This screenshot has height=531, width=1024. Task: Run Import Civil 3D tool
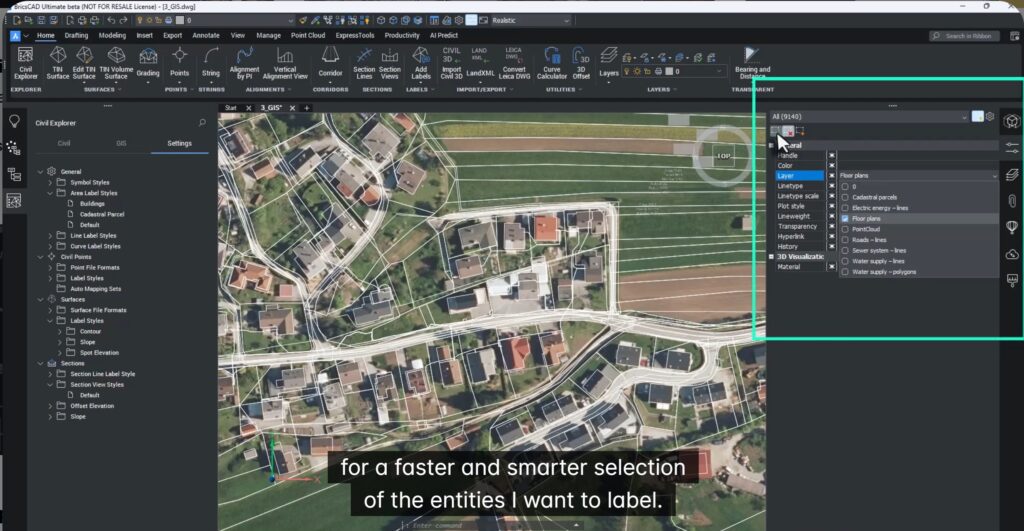point(451,63)
